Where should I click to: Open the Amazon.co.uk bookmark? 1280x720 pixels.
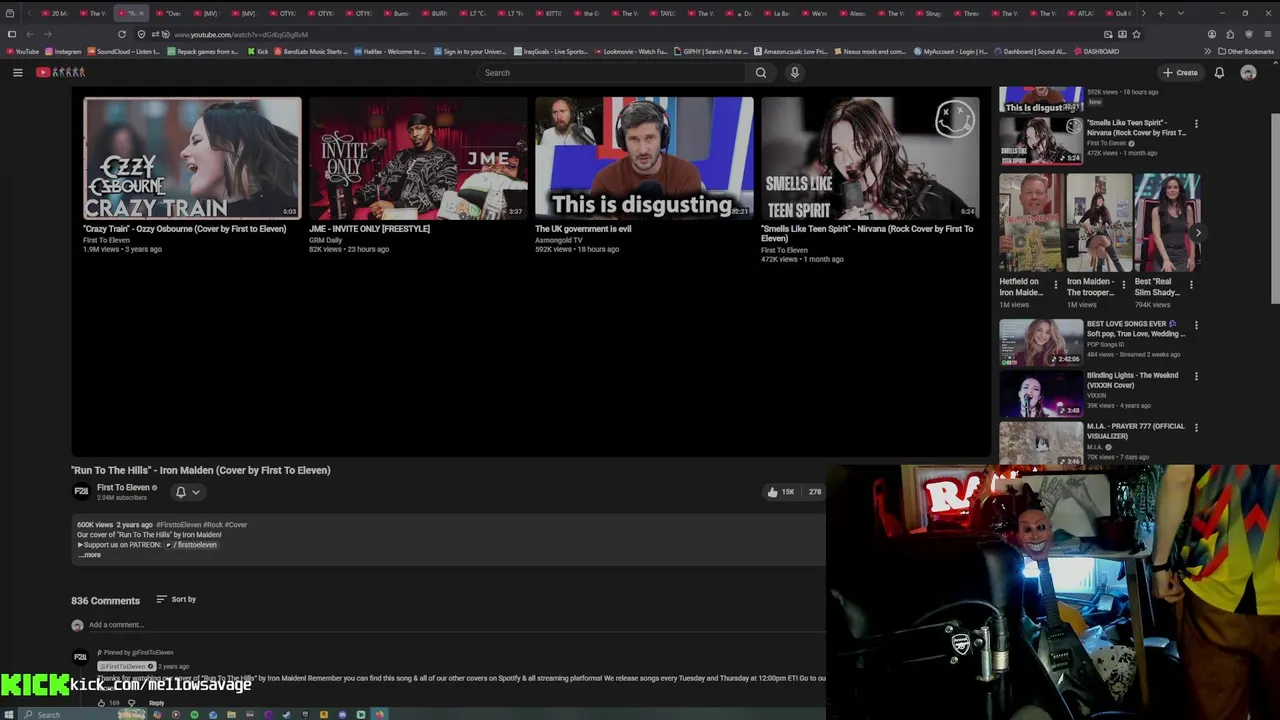click(x=791, y=51)
